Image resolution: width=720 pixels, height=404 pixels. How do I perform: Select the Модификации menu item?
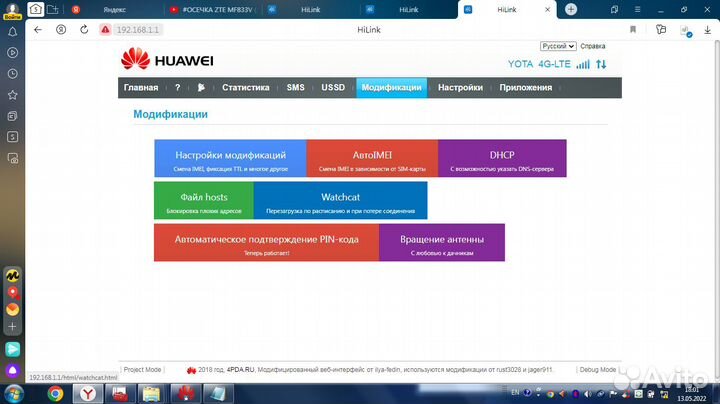(391, 88)
